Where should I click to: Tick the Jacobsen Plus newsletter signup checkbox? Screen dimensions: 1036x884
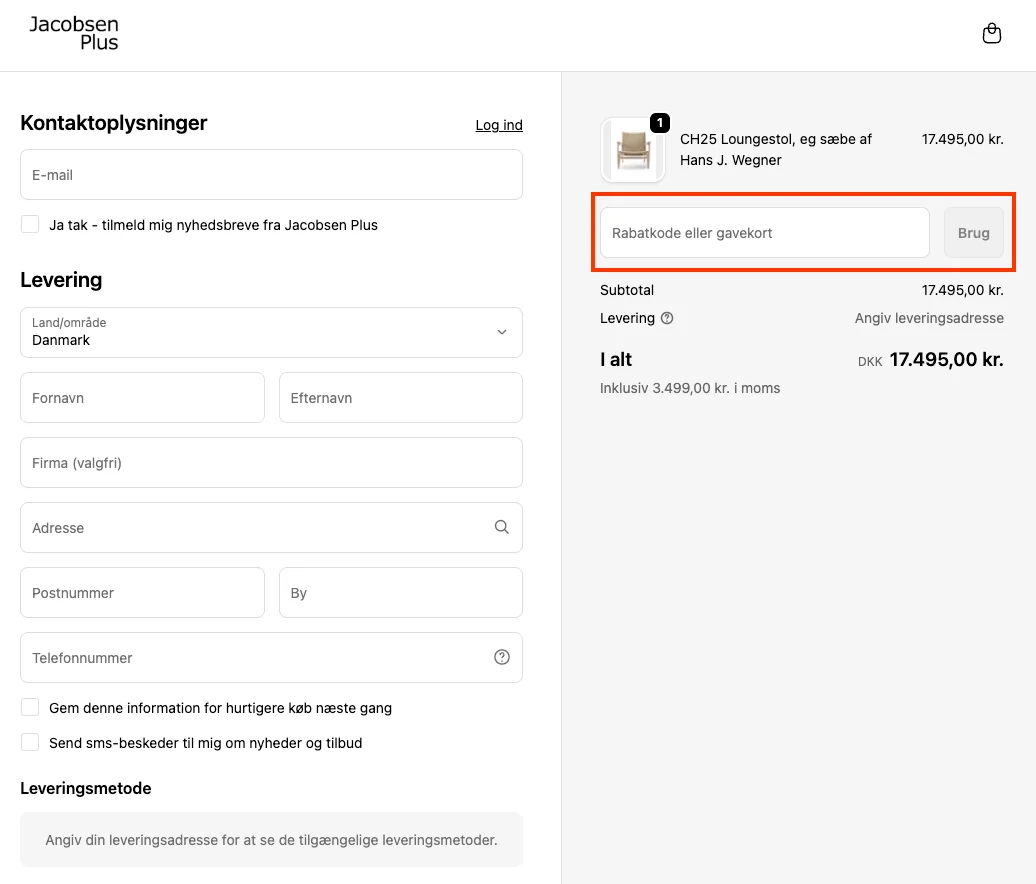(x=30, y=224)
